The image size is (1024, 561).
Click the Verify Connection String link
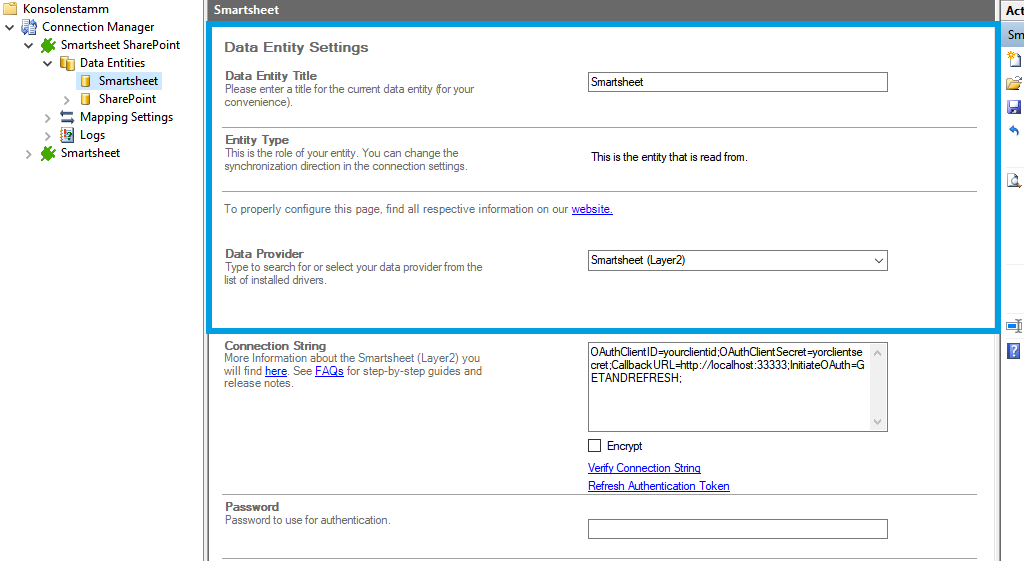pos(644,468)
